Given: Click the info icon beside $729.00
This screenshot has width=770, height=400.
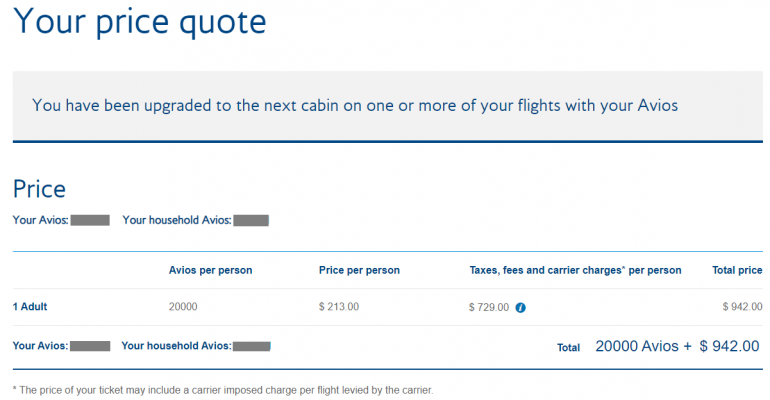Looking at the screenshot, I should pos(520,307).
